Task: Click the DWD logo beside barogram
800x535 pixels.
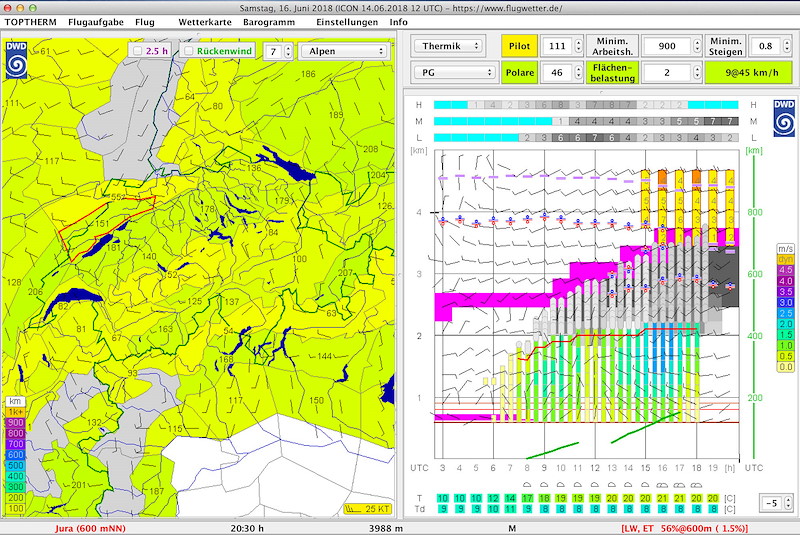Action: pos(784,118)
